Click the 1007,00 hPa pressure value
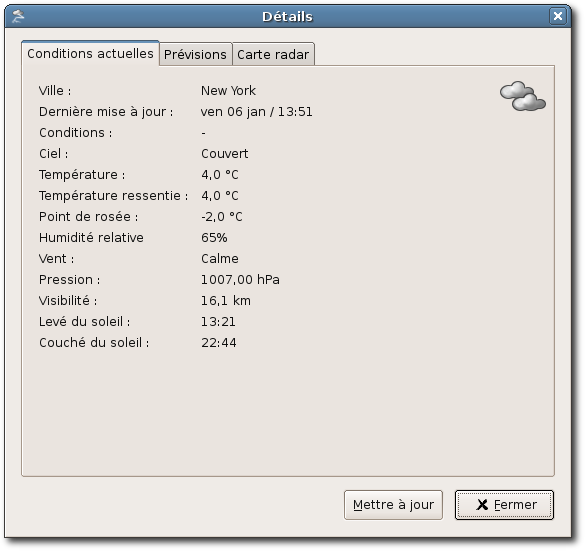The image size is (585, 551). (x=240, y=280)
